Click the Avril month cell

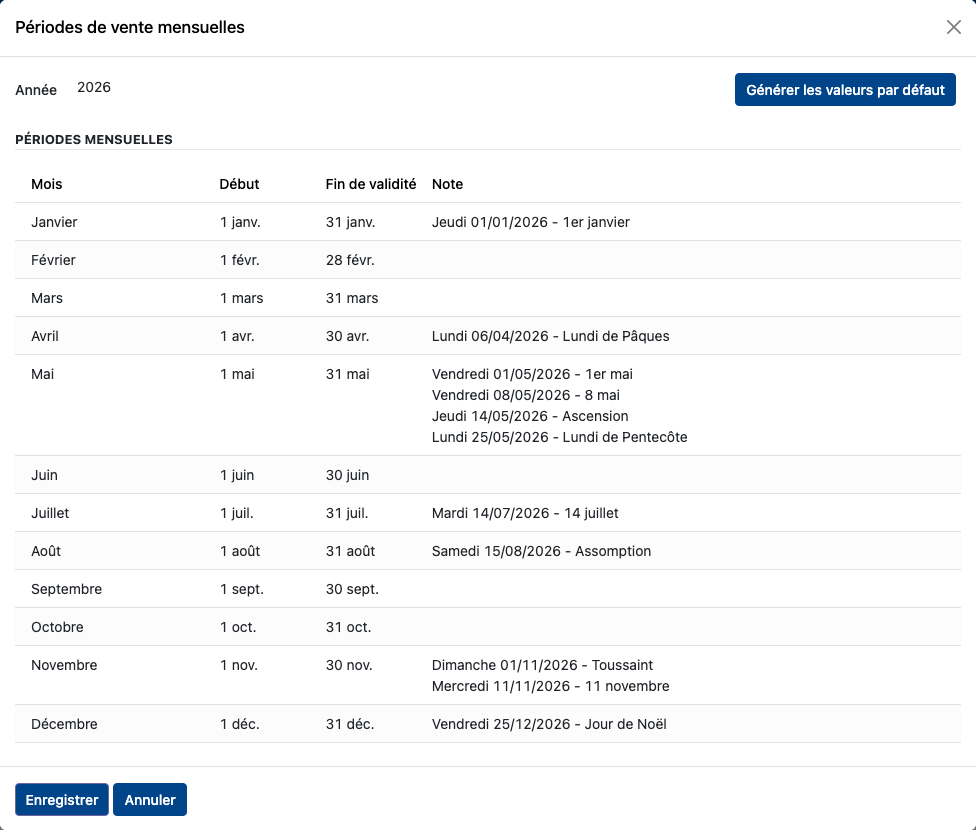pos(45,336)
